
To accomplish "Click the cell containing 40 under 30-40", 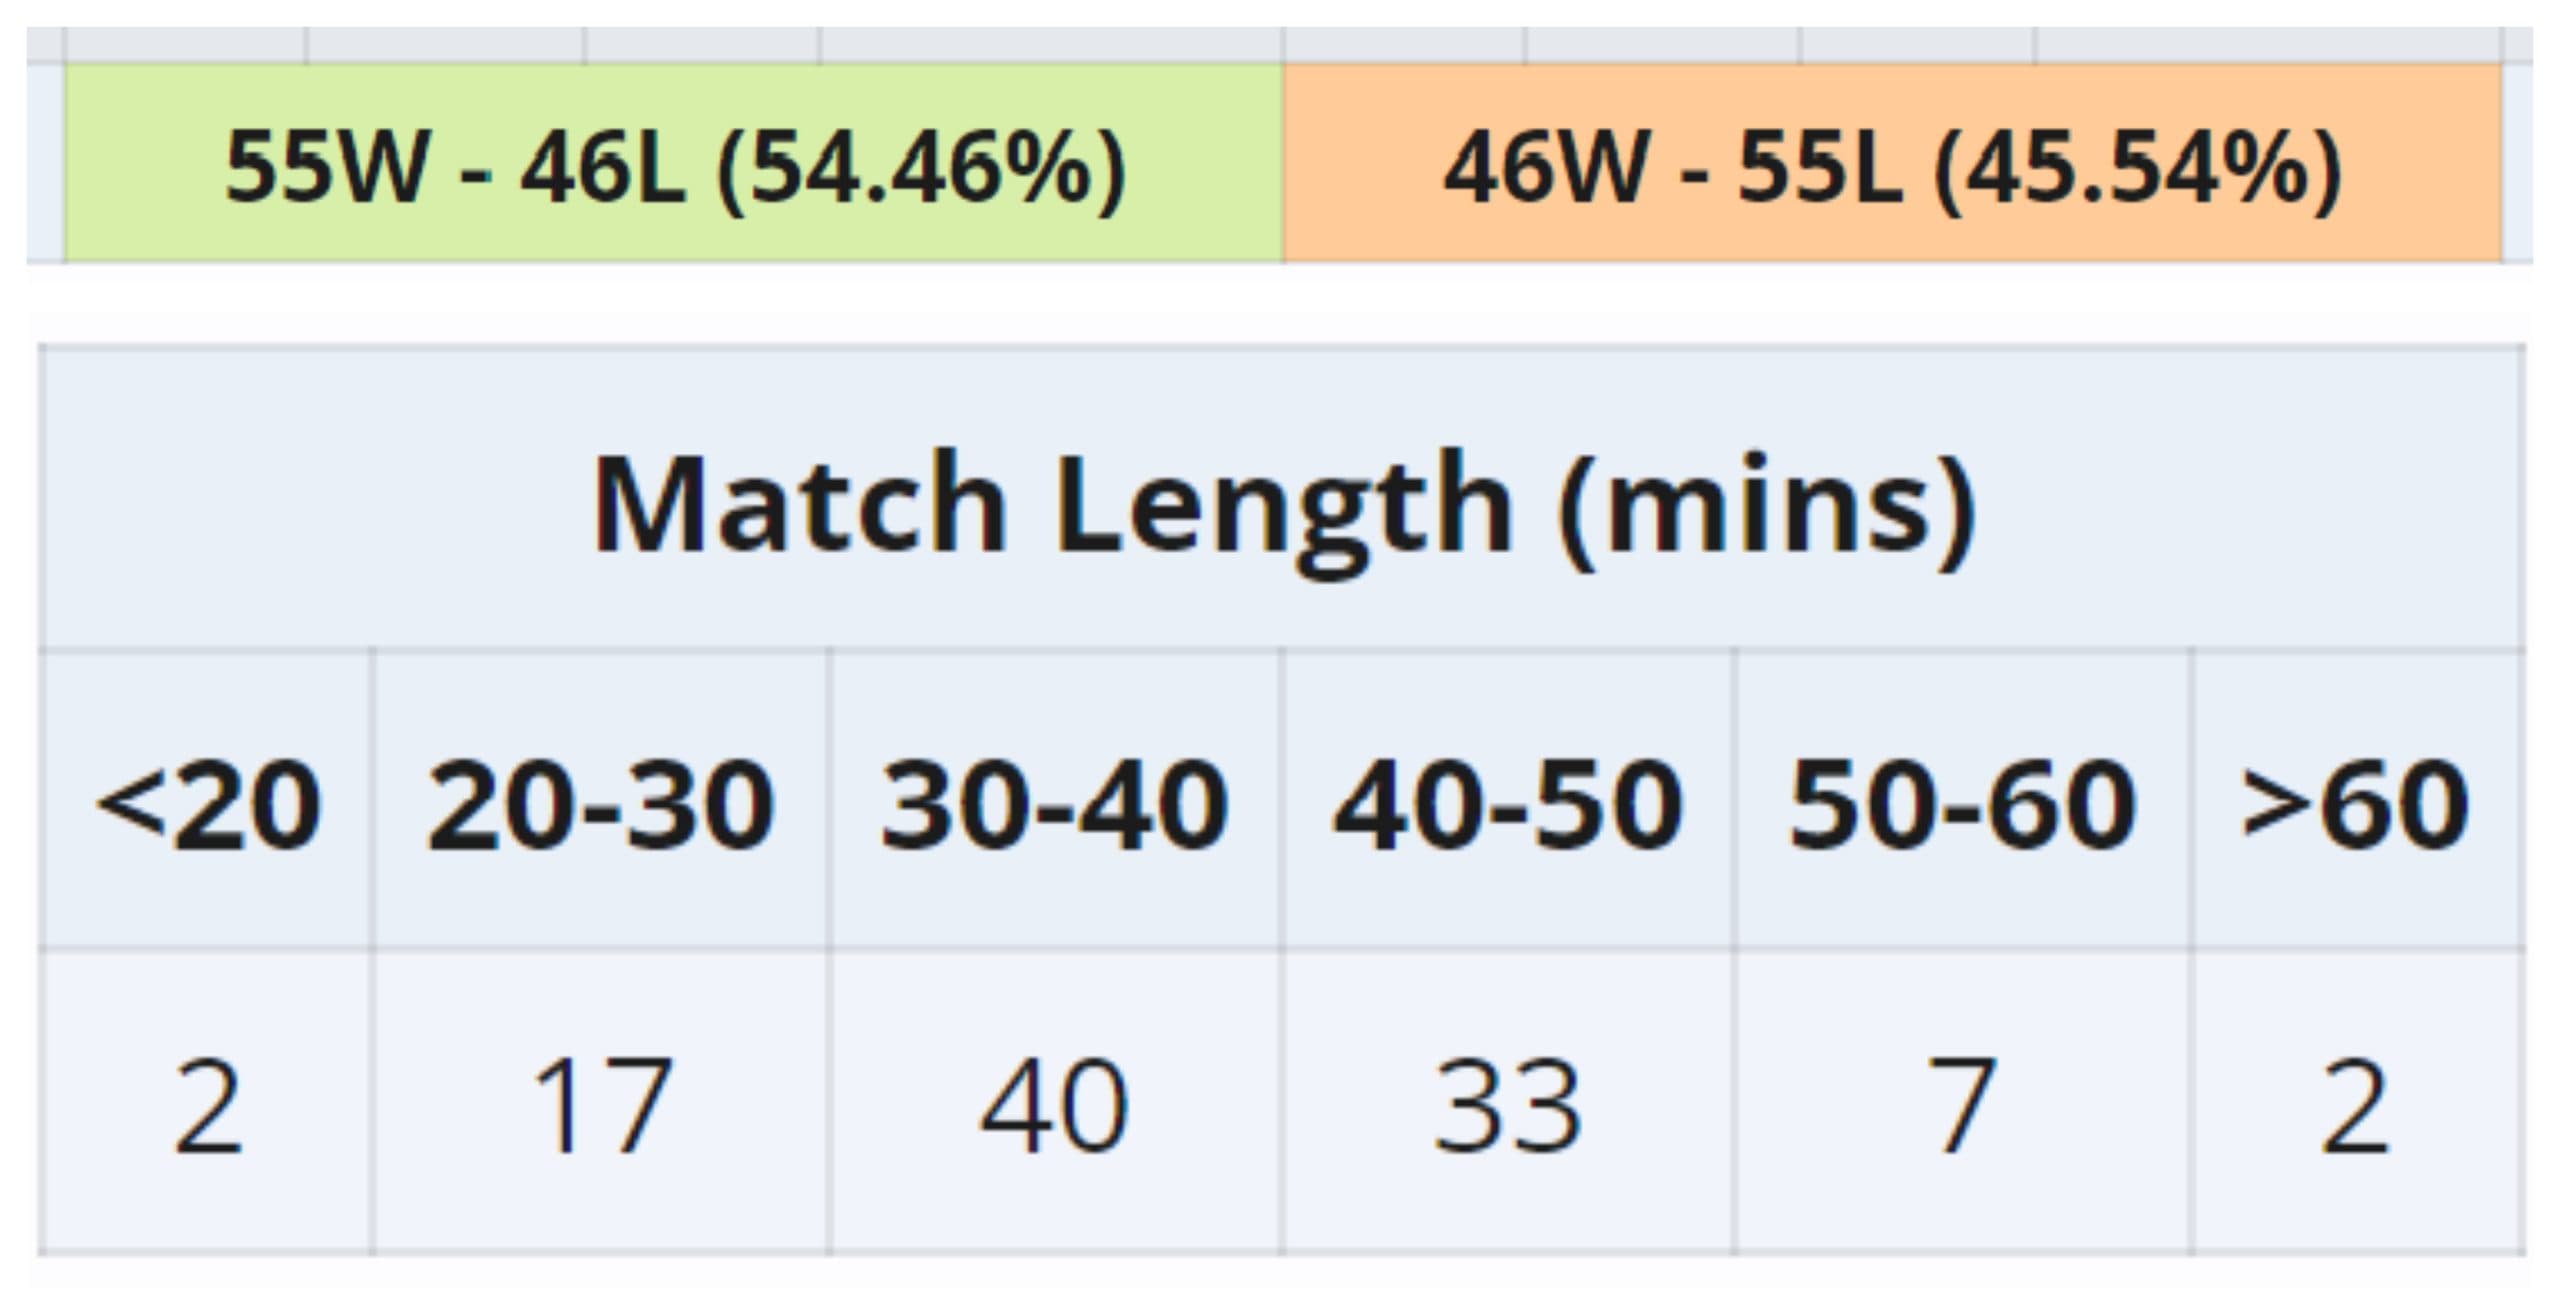I will (x=1054, y=1105).
